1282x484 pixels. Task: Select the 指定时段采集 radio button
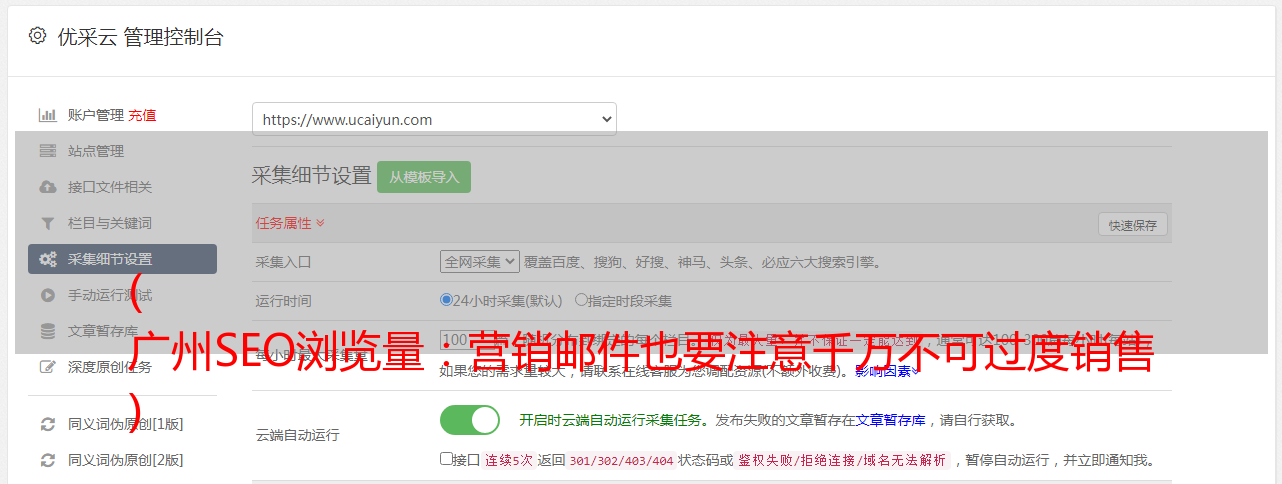[x=581, y=299]
